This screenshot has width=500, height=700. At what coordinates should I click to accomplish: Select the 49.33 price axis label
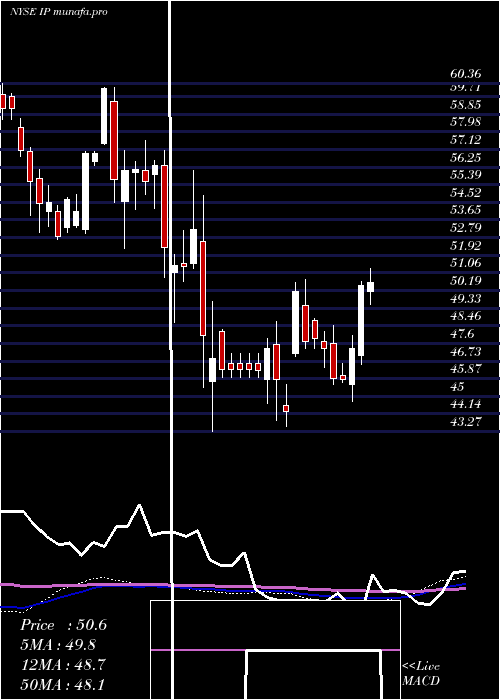465,298
